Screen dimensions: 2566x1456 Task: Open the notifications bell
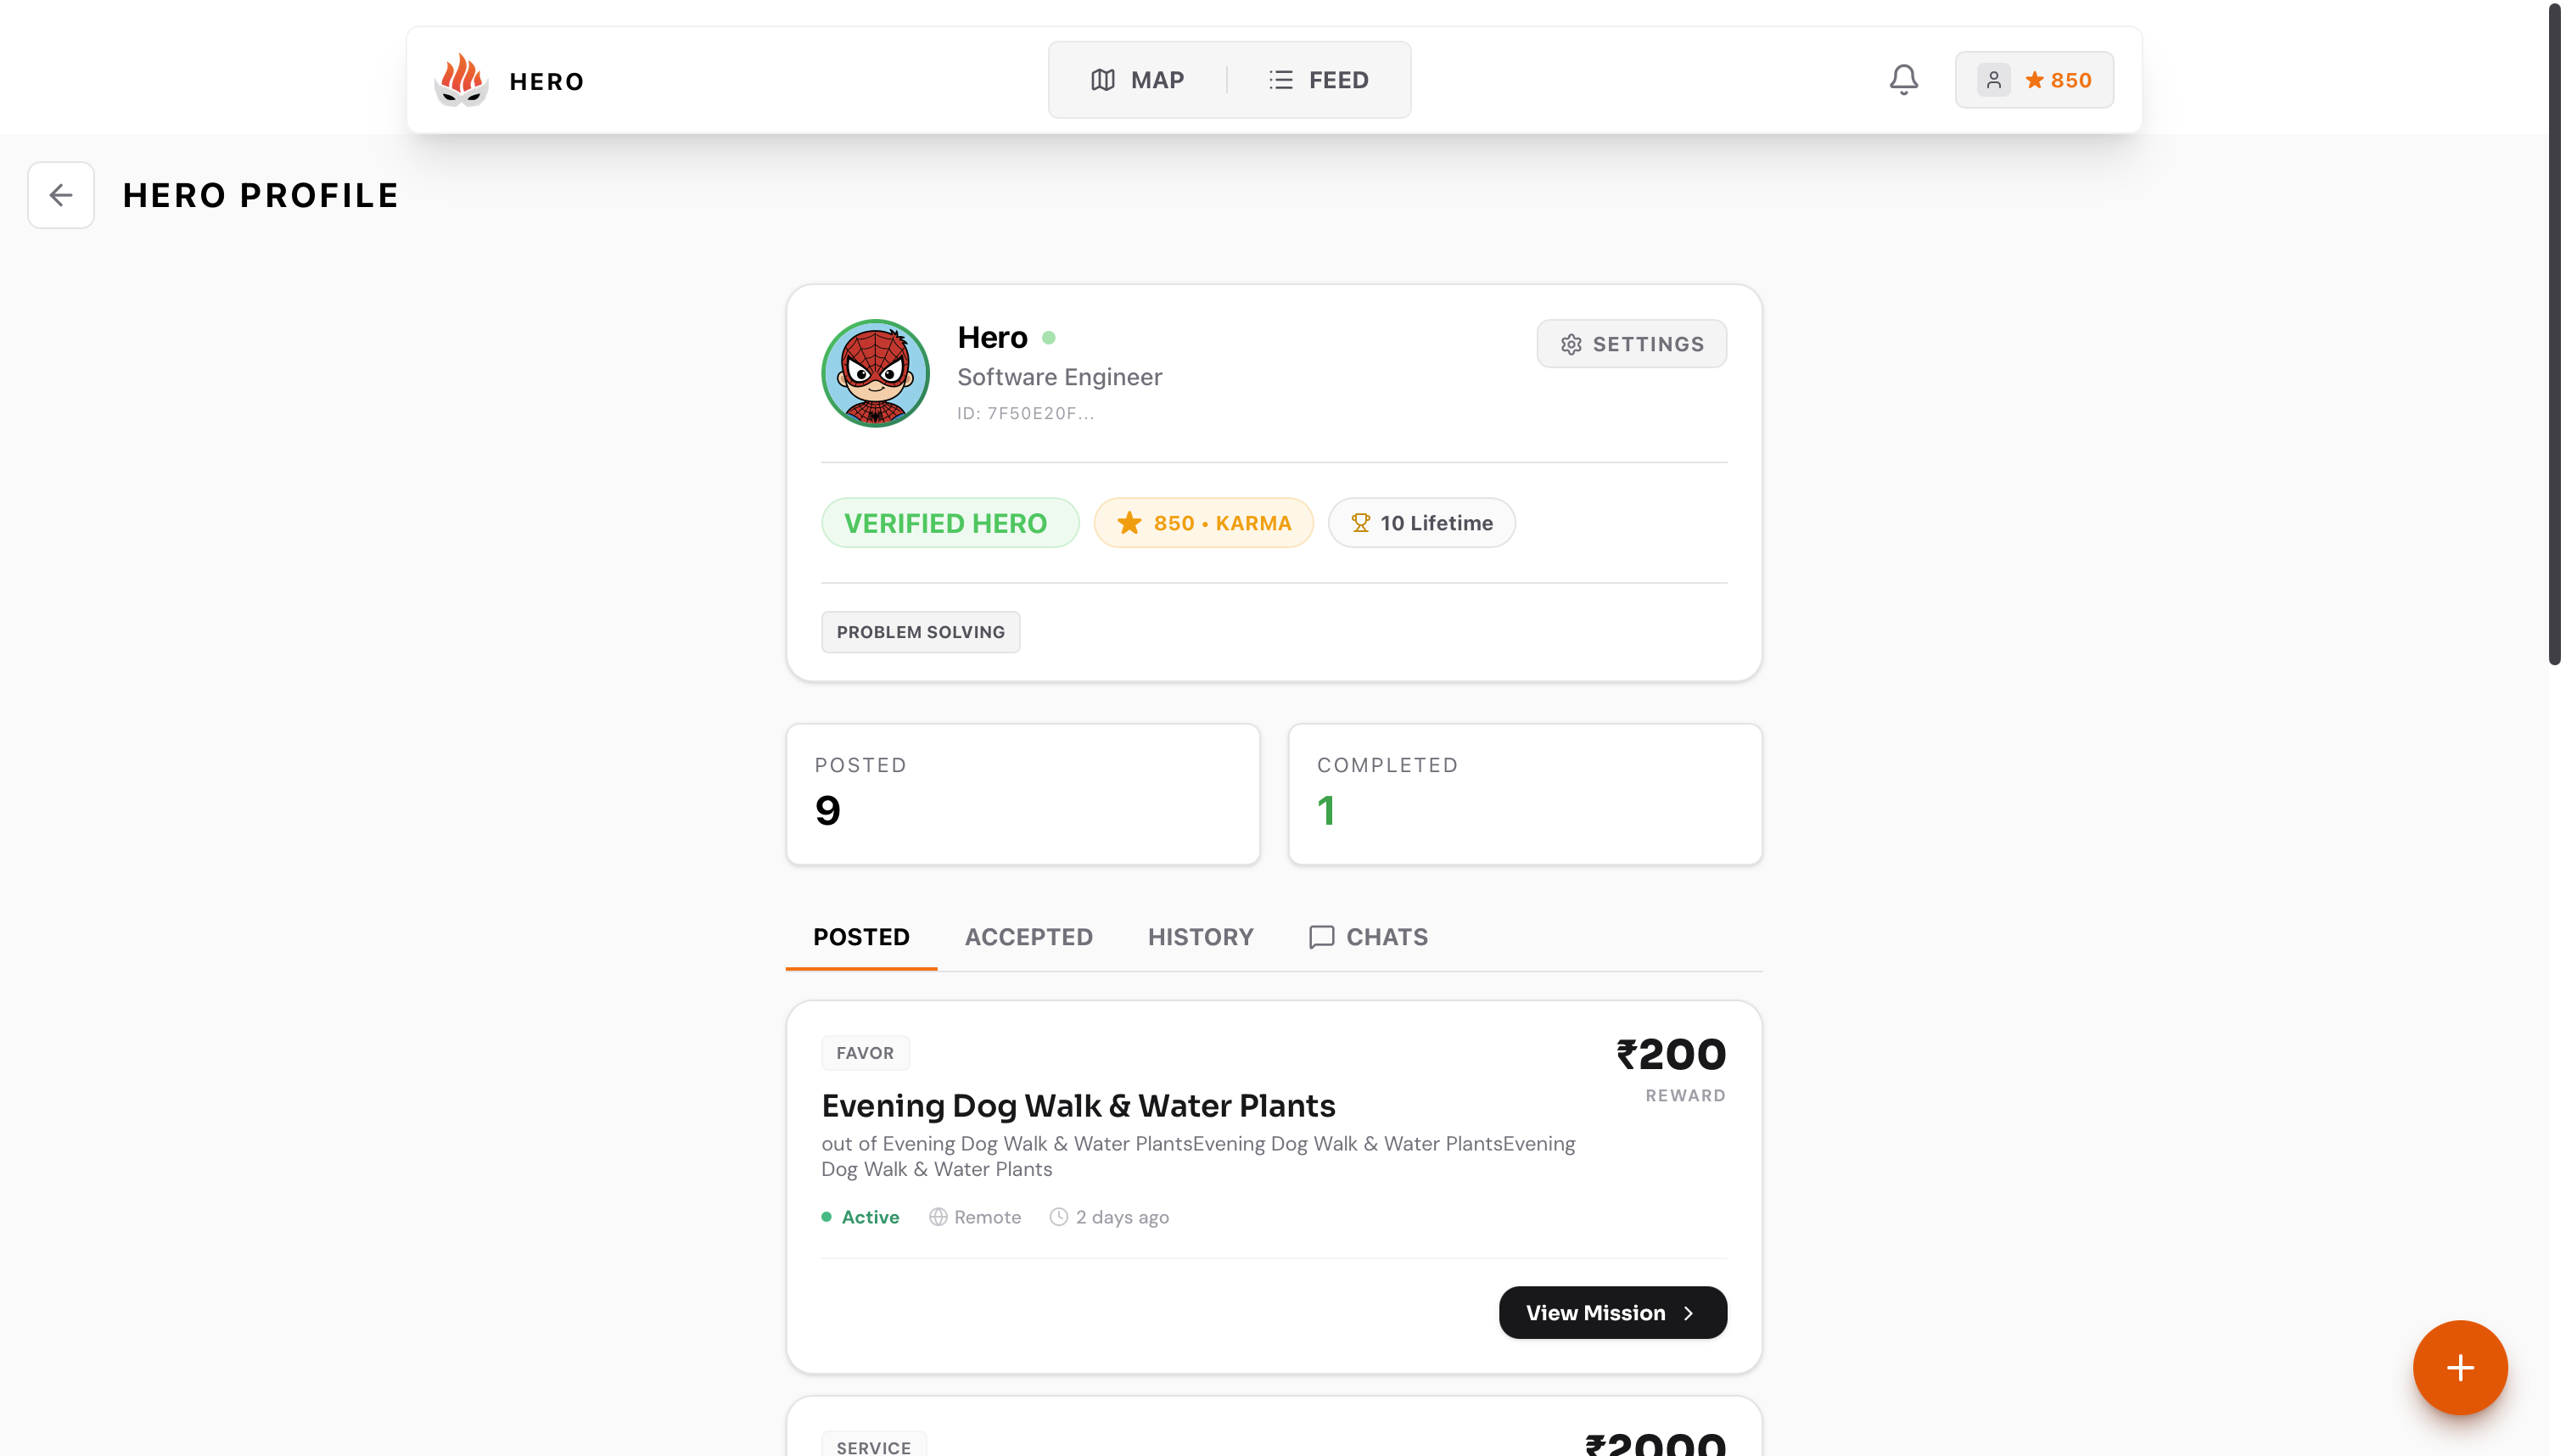pyautogui.click(x=1904, y=80)
